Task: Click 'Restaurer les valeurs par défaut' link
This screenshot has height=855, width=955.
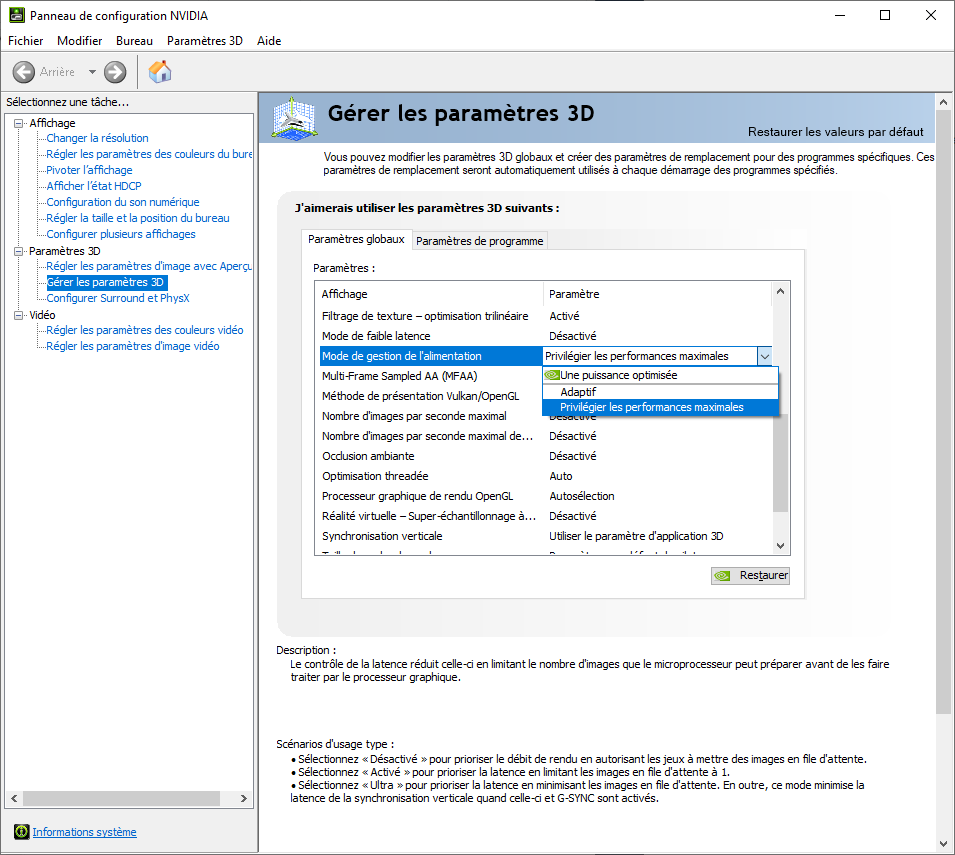Action: (x=836, y=132)
